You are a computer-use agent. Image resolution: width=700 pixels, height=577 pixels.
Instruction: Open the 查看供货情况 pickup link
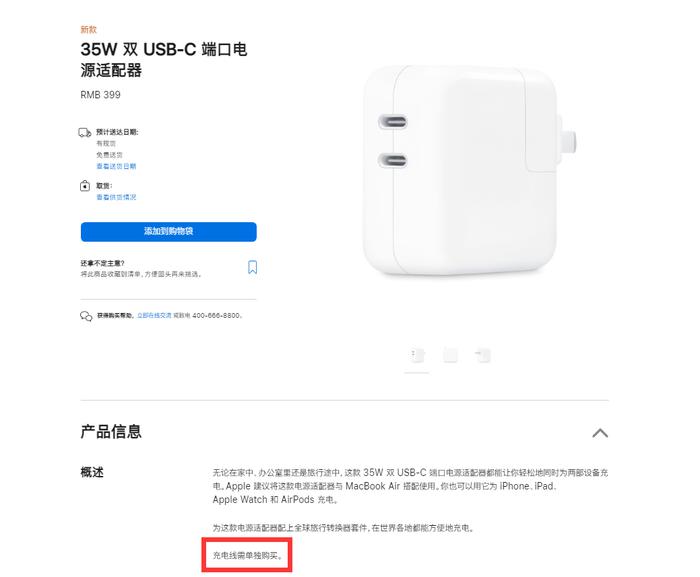point(116,197)
